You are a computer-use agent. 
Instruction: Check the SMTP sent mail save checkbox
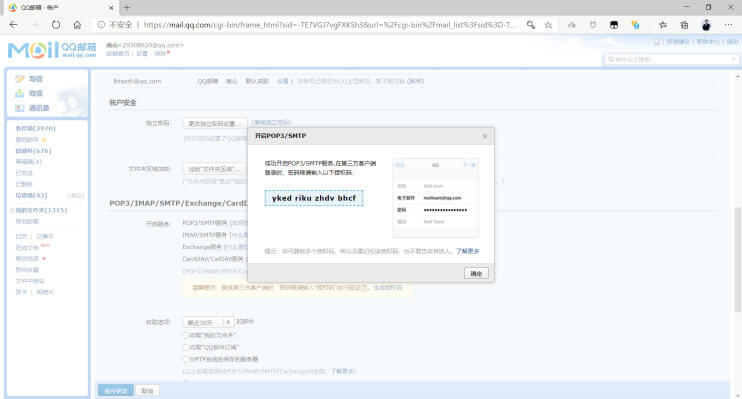coord(186,359)
